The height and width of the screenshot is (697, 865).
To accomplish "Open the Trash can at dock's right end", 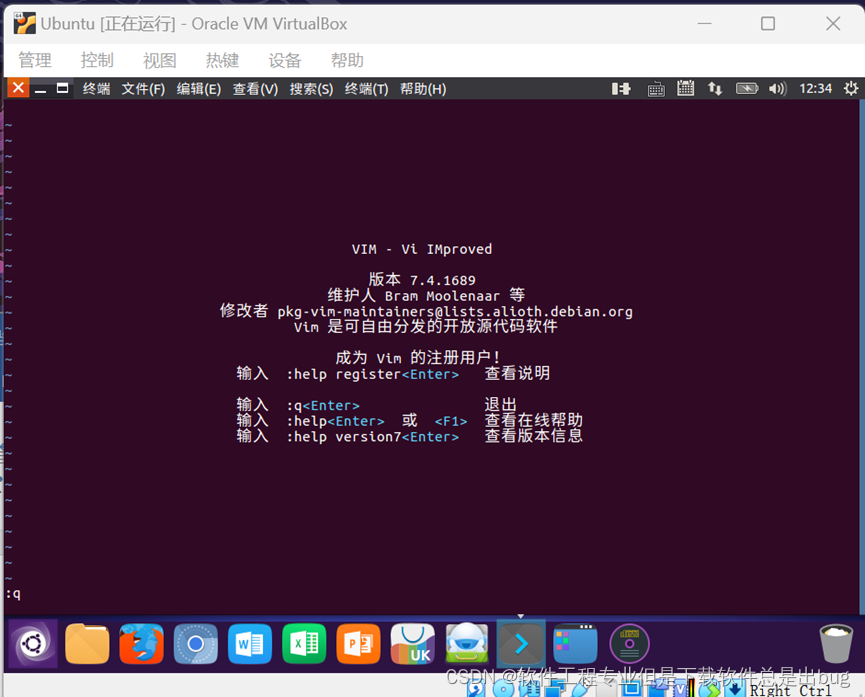I will 834,643.
